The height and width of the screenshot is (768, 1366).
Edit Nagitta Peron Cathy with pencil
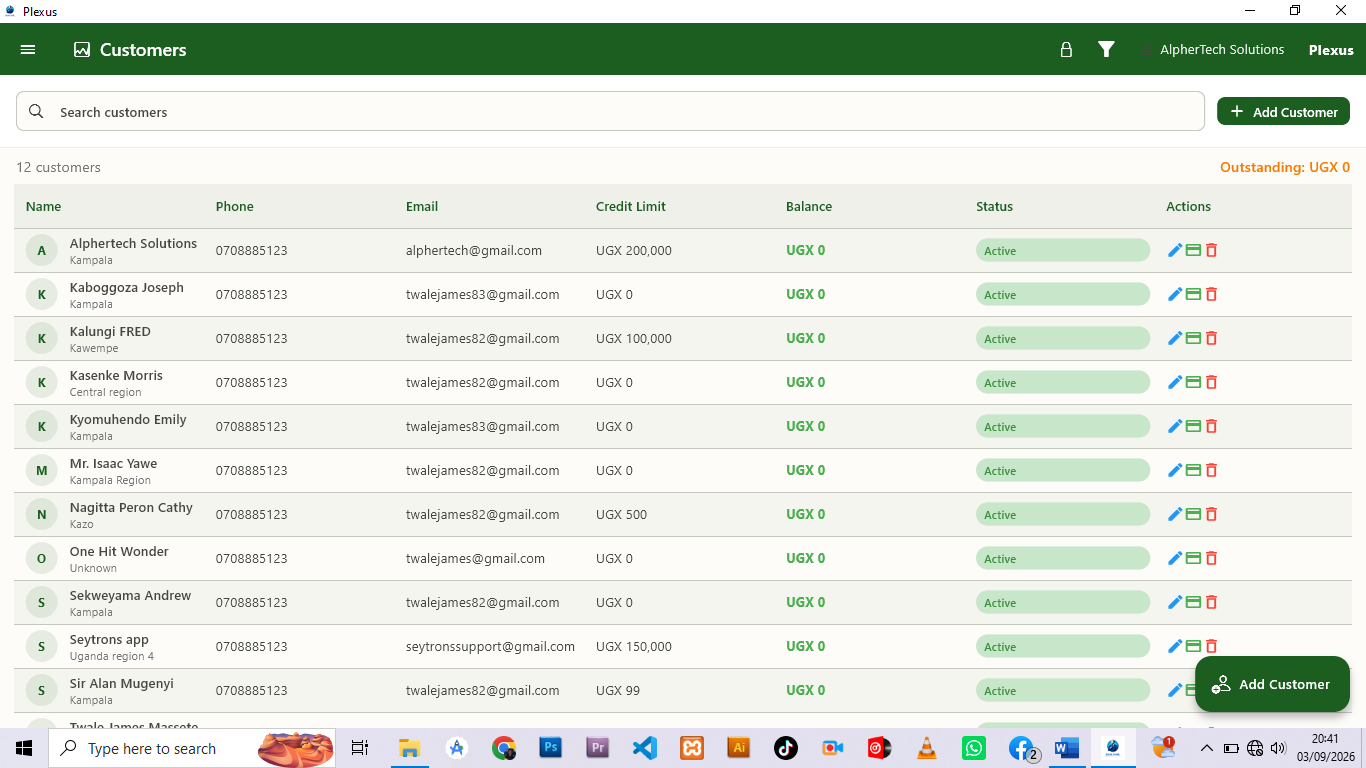(x=1175, y=514)
